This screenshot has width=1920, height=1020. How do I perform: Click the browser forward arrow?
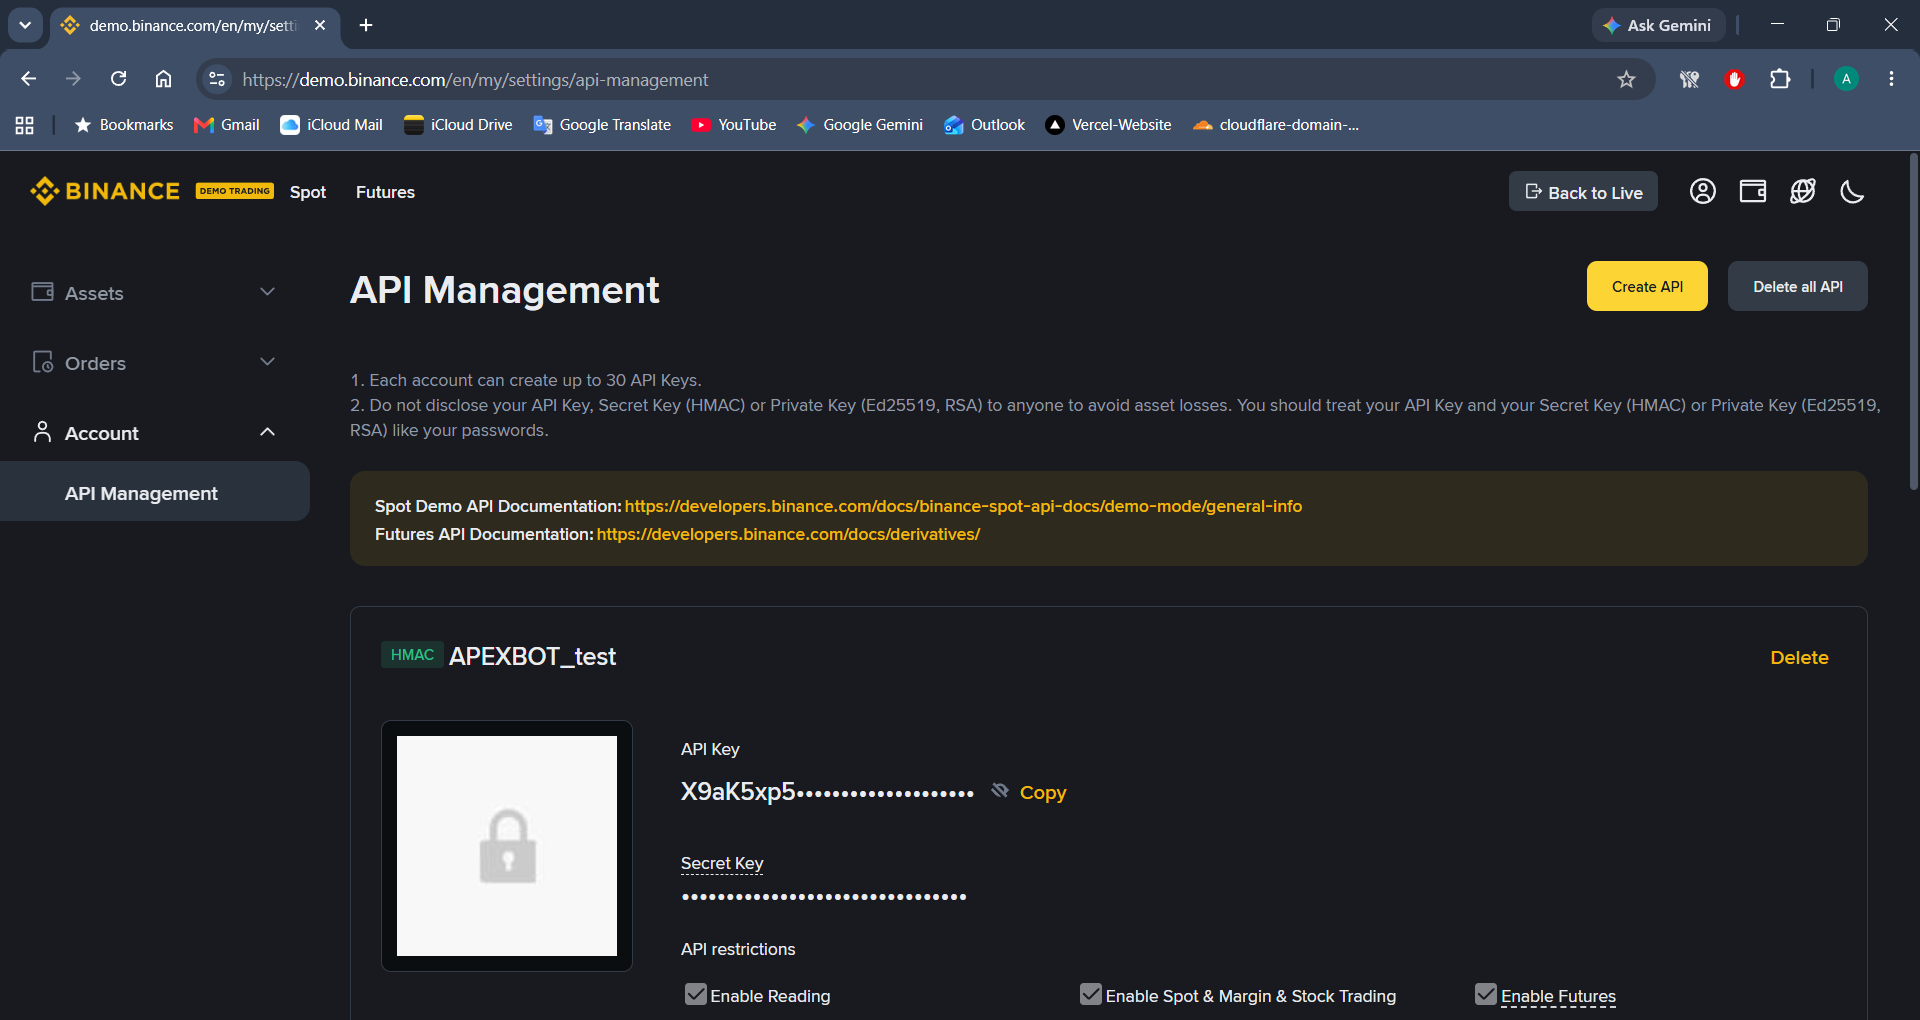73,79
